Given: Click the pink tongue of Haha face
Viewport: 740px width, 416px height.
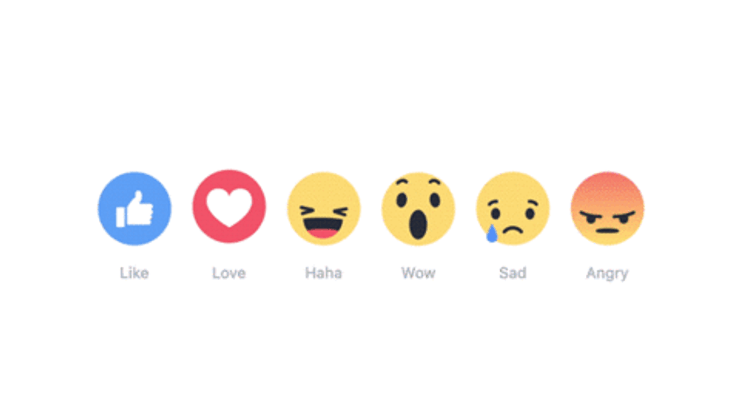Looking at the screenshot, I should point(324,232).
